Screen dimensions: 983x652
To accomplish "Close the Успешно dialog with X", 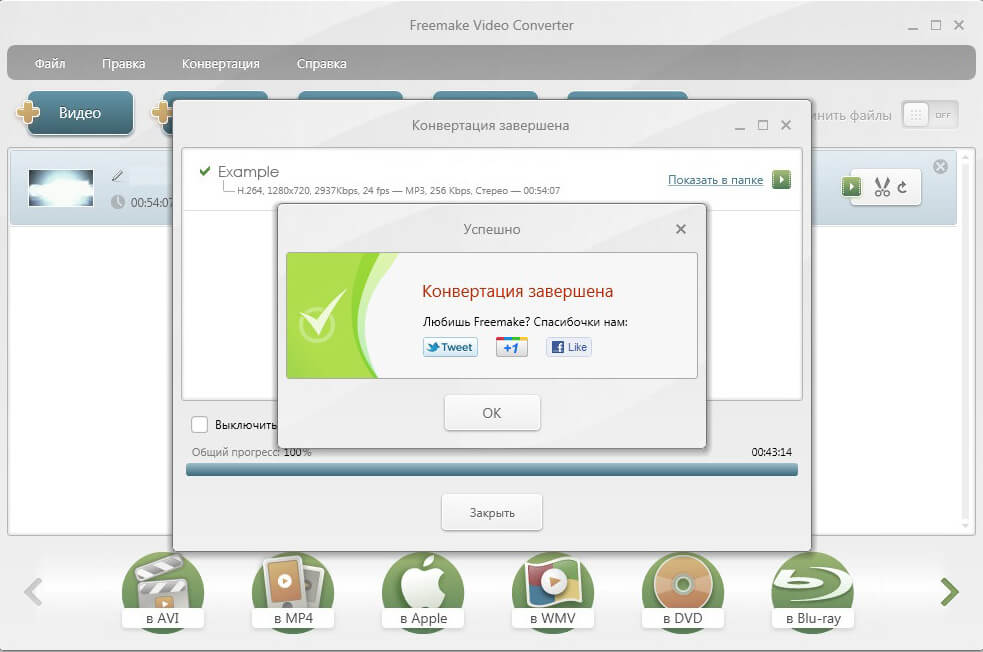I will 681,229.
